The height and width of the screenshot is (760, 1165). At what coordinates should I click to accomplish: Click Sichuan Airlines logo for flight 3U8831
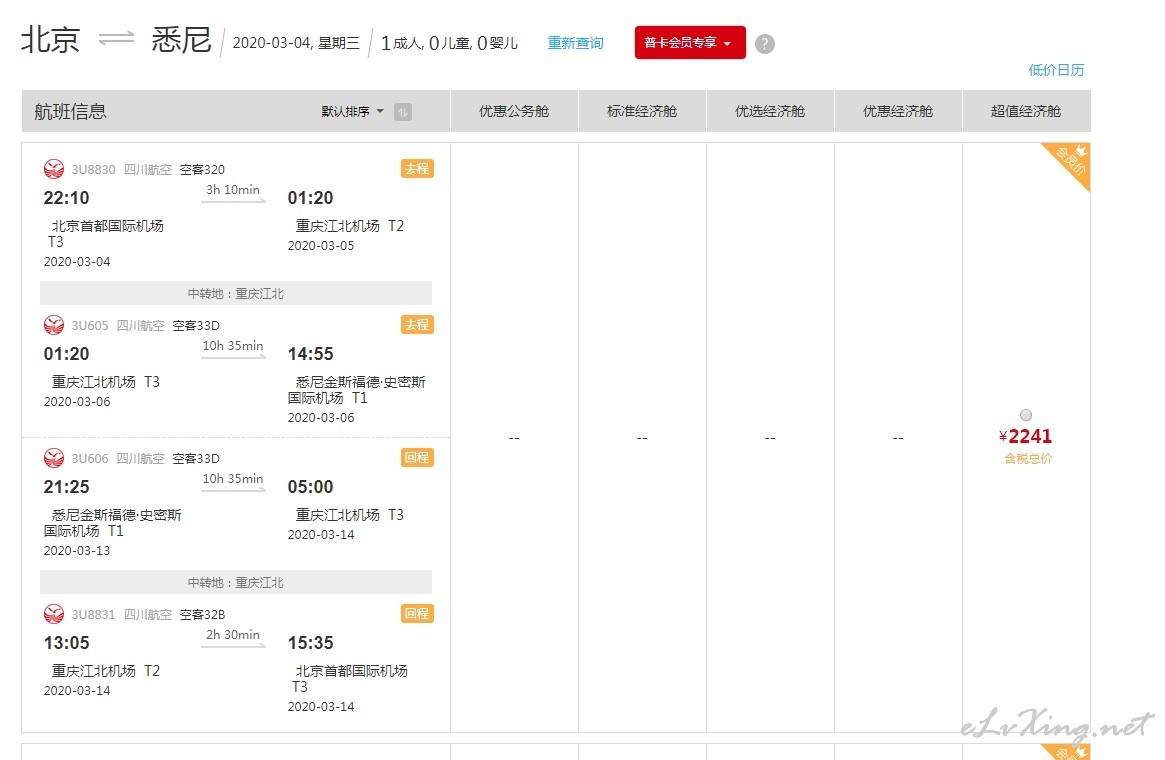(x=53, y=614)
